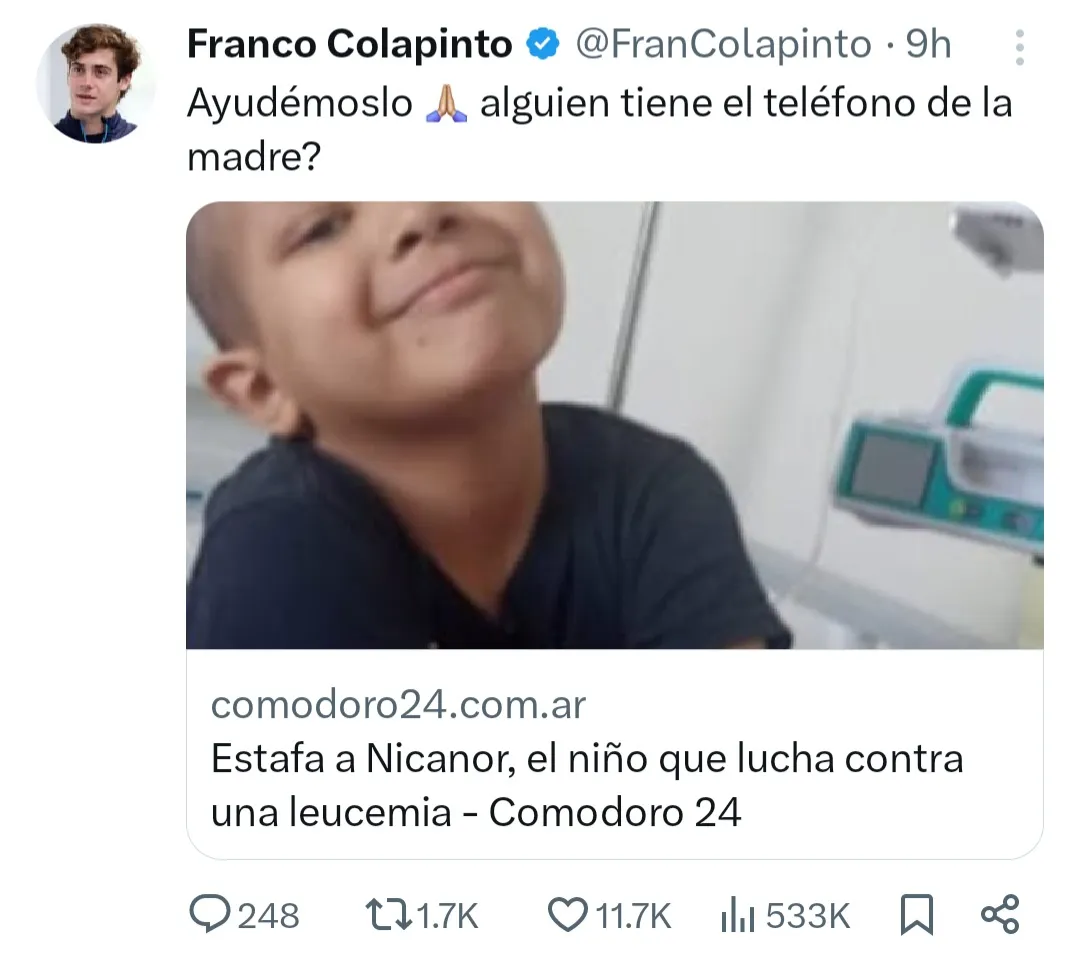Share the tweet via share icon
The image size is (1080, 957).
coord(999,914)
